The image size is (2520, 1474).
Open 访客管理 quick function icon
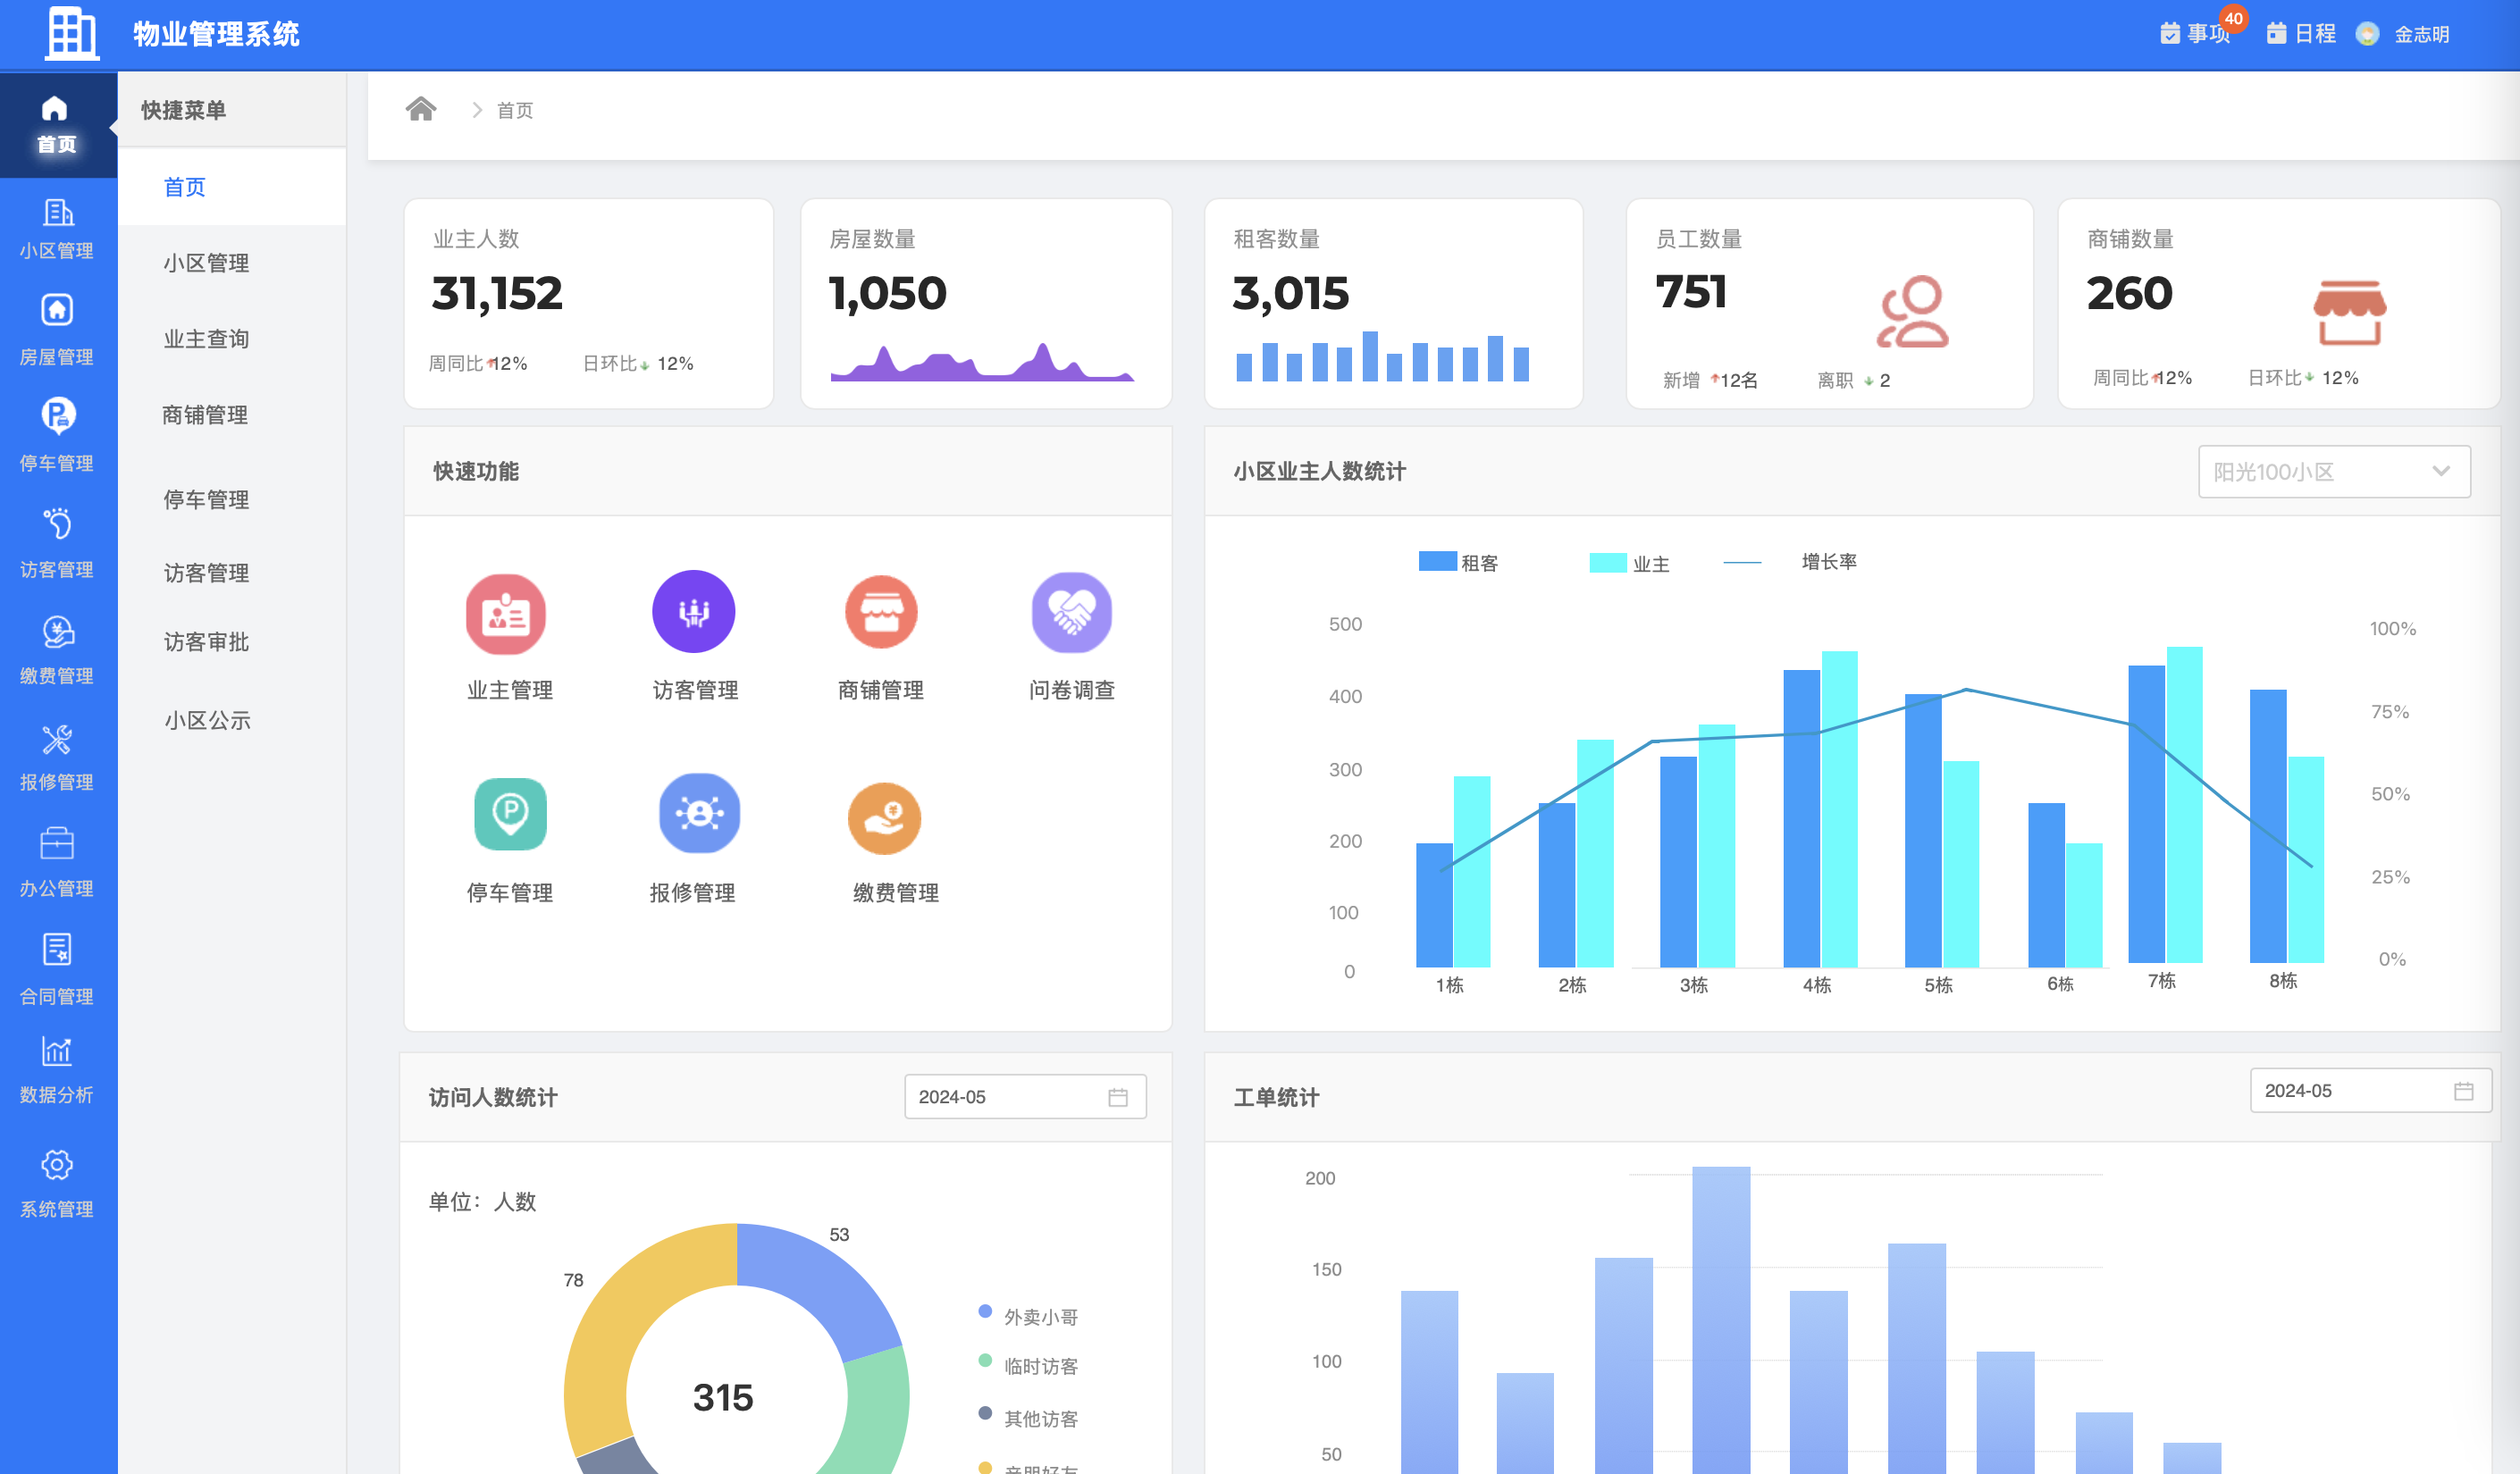pos(694,612)
